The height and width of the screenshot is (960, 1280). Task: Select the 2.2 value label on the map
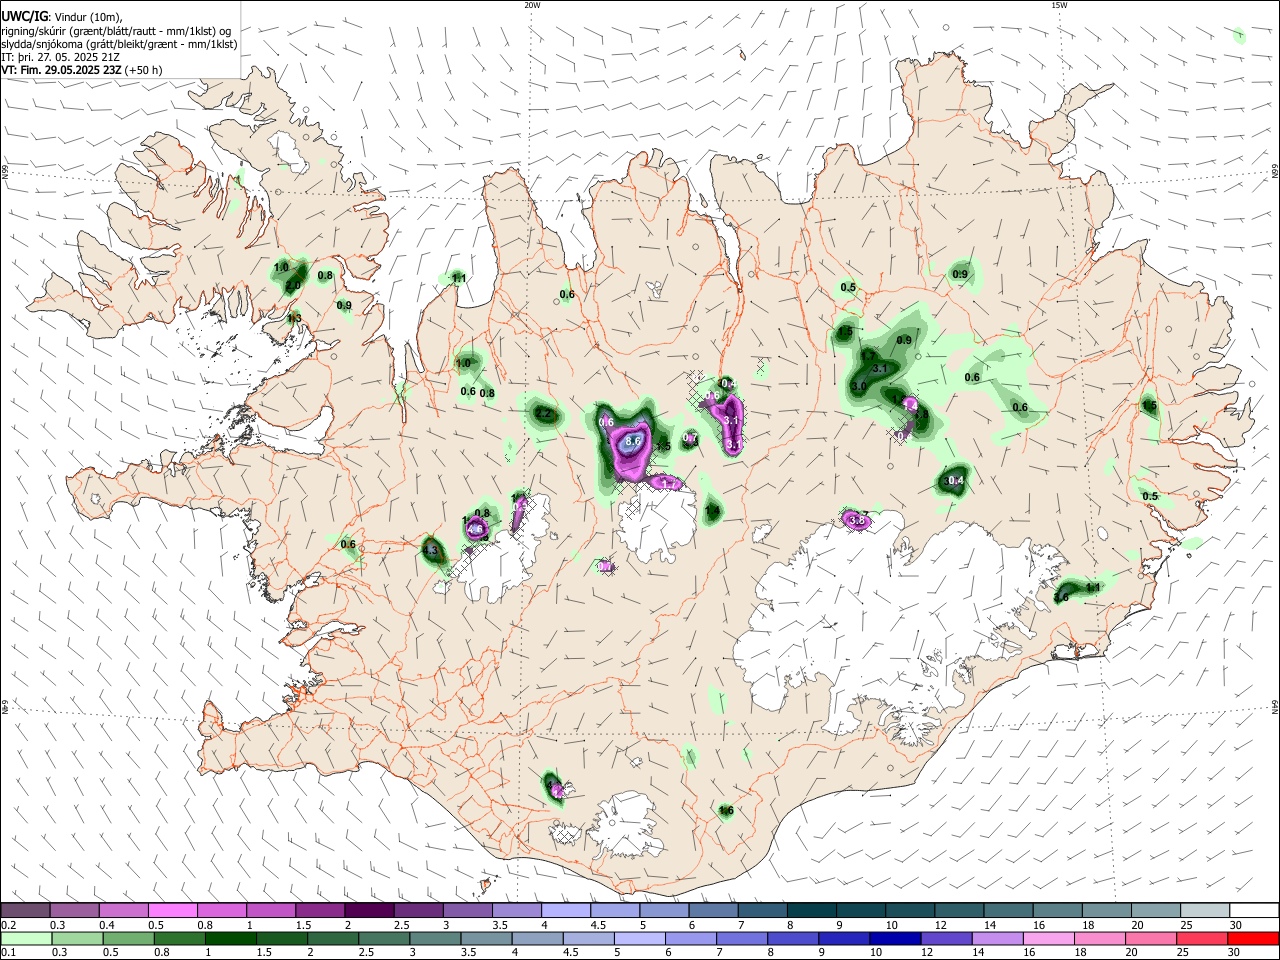pos(544,413)
